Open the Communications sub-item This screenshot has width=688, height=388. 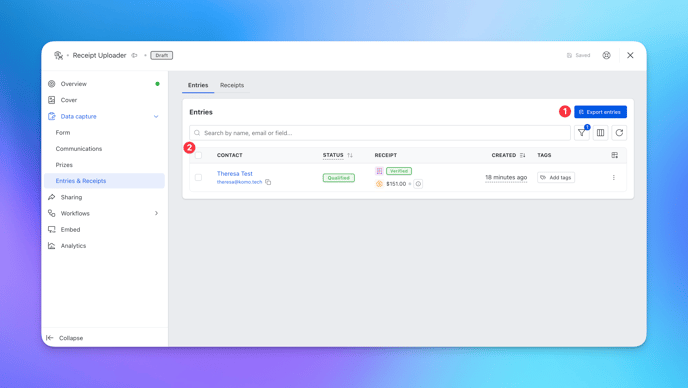[79, 149]
